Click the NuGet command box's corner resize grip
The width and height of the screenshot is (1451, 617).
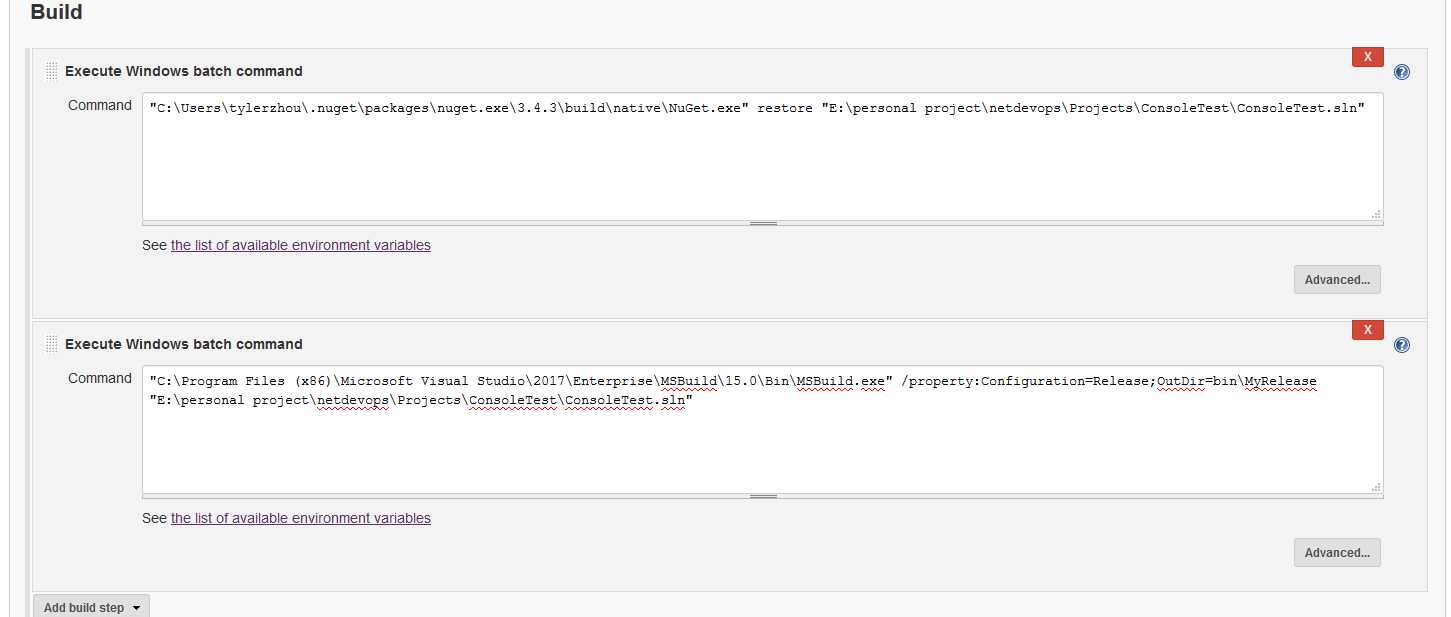point(1376,213)
